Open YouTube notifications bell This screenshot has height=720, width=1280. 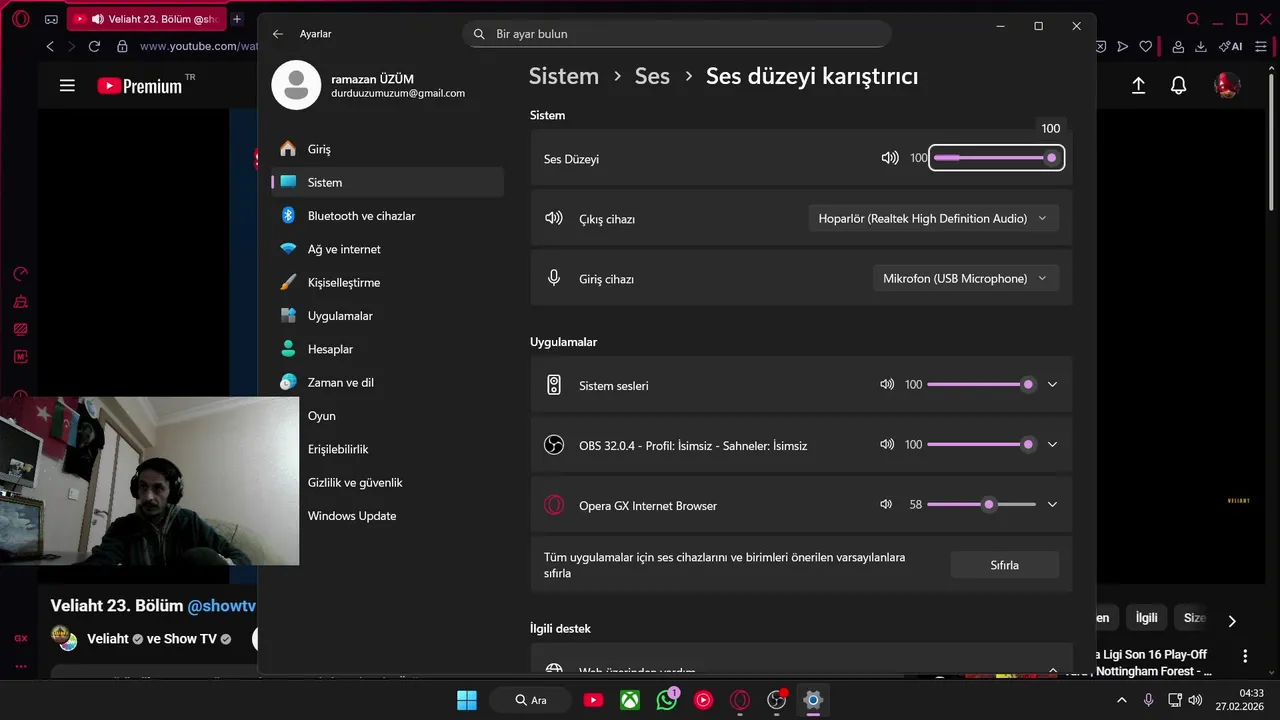(1178, 86)
